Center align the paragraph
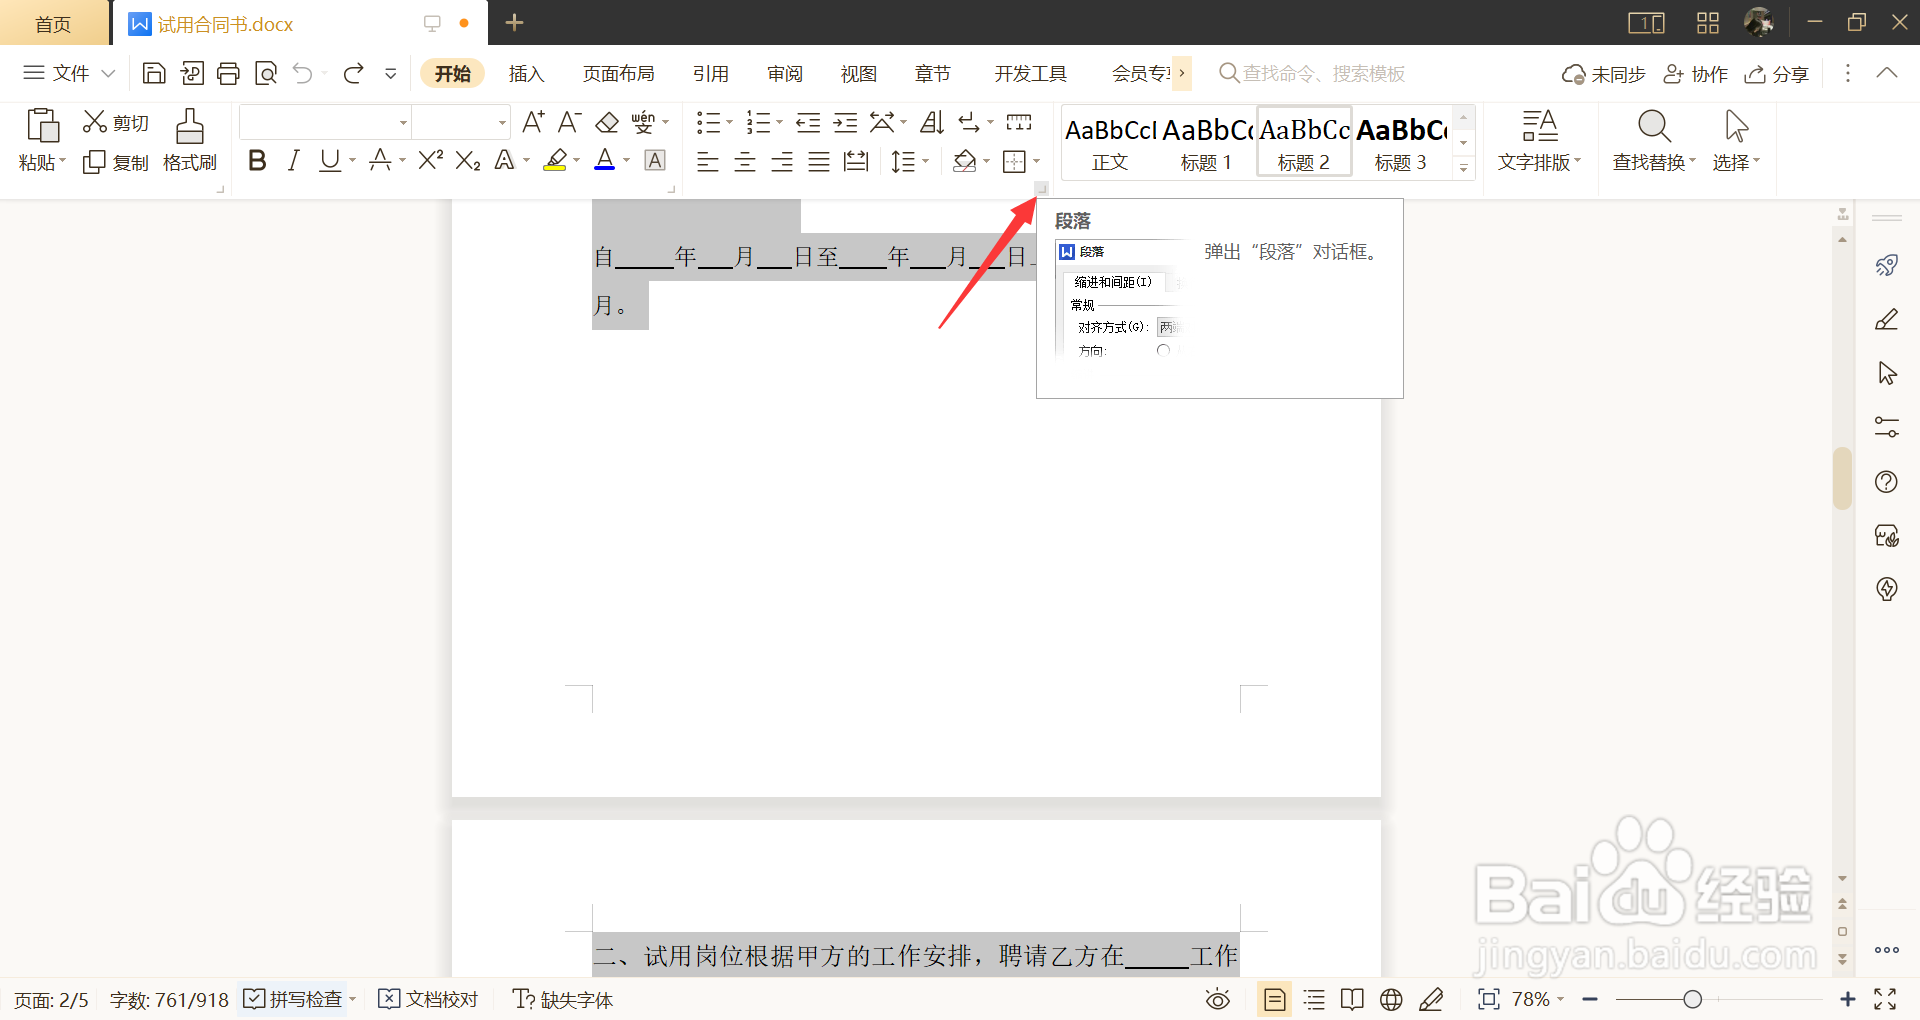 click(745, 161)
